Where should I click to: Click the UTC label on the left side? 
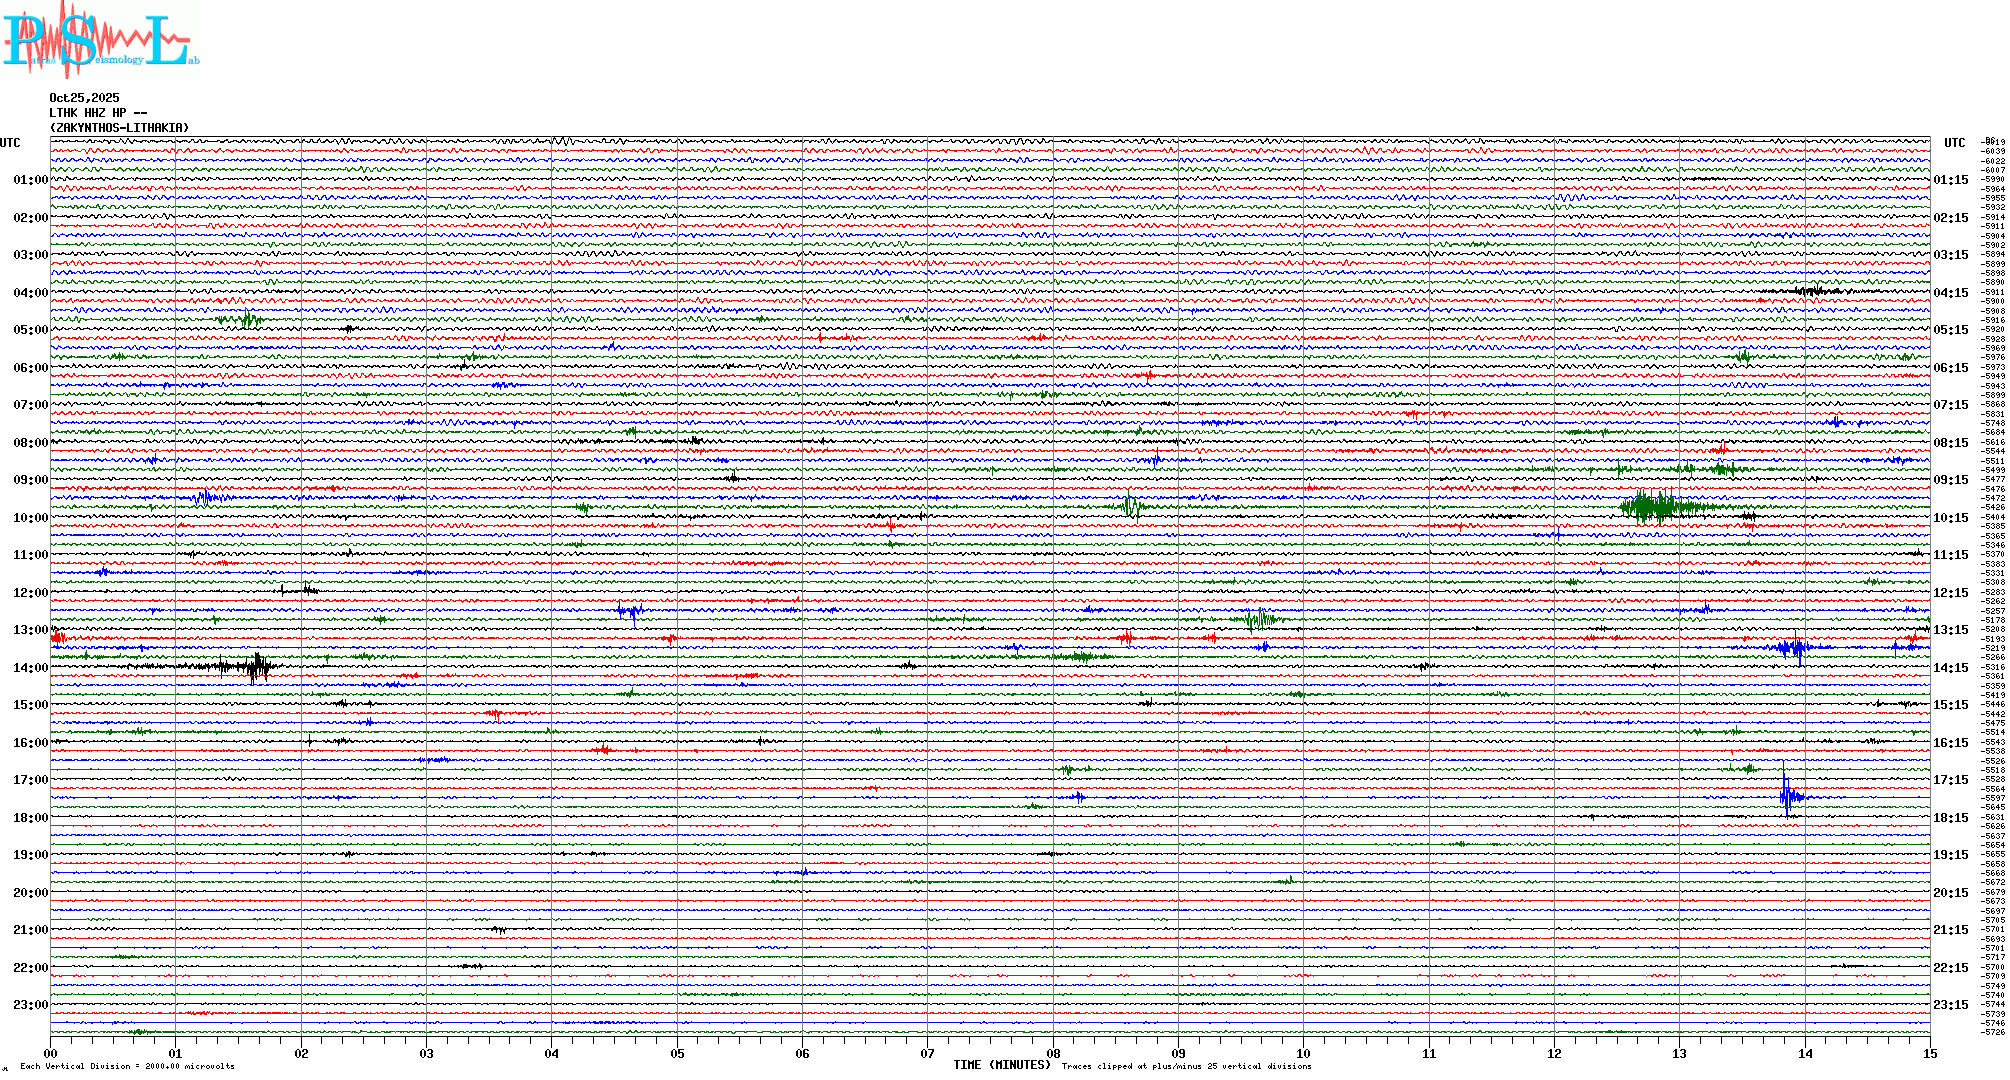pyautogui.click(x=10, y=143)
